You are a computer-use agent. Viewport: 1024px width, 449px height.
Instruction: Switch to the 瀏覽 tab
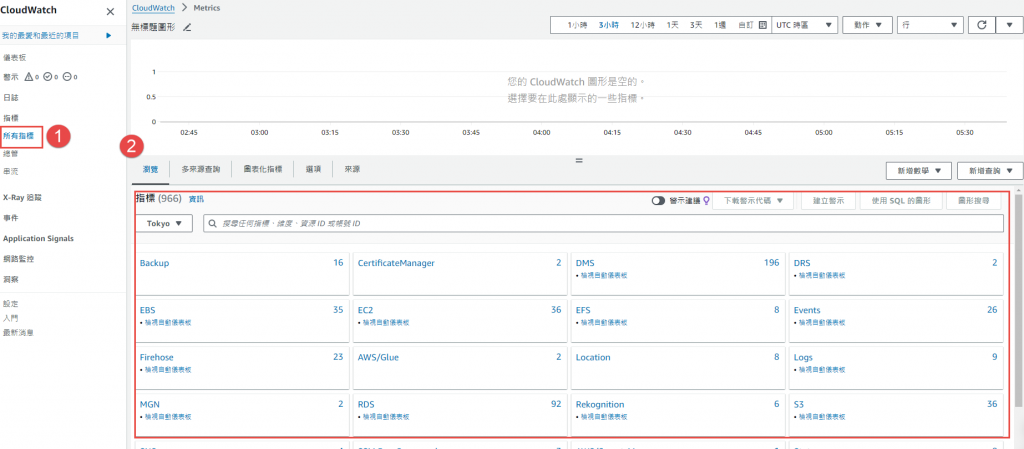coord(150,169)
